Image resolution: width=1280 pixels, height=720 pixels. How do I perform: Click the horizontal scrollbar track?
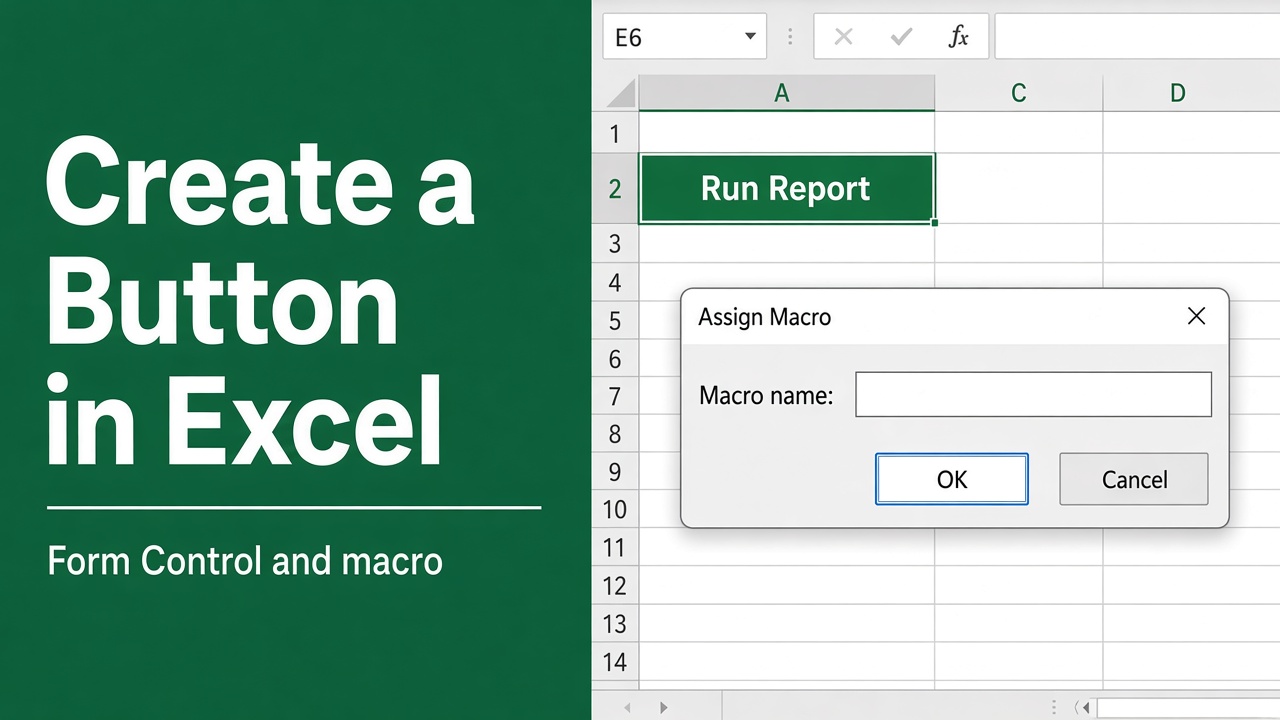[1188, 707]
